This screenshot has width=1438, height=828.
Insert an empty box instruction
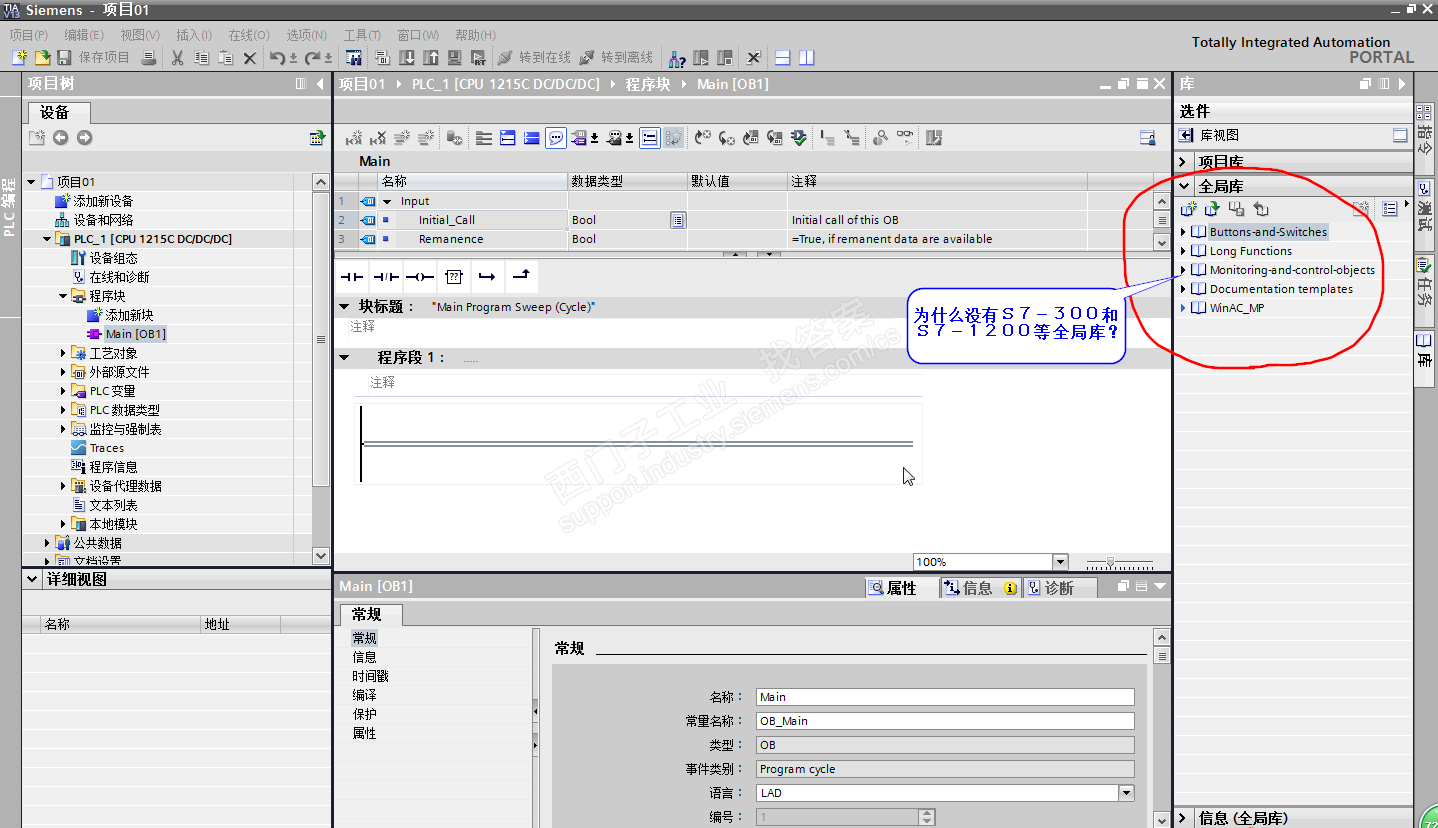point(454,277)
